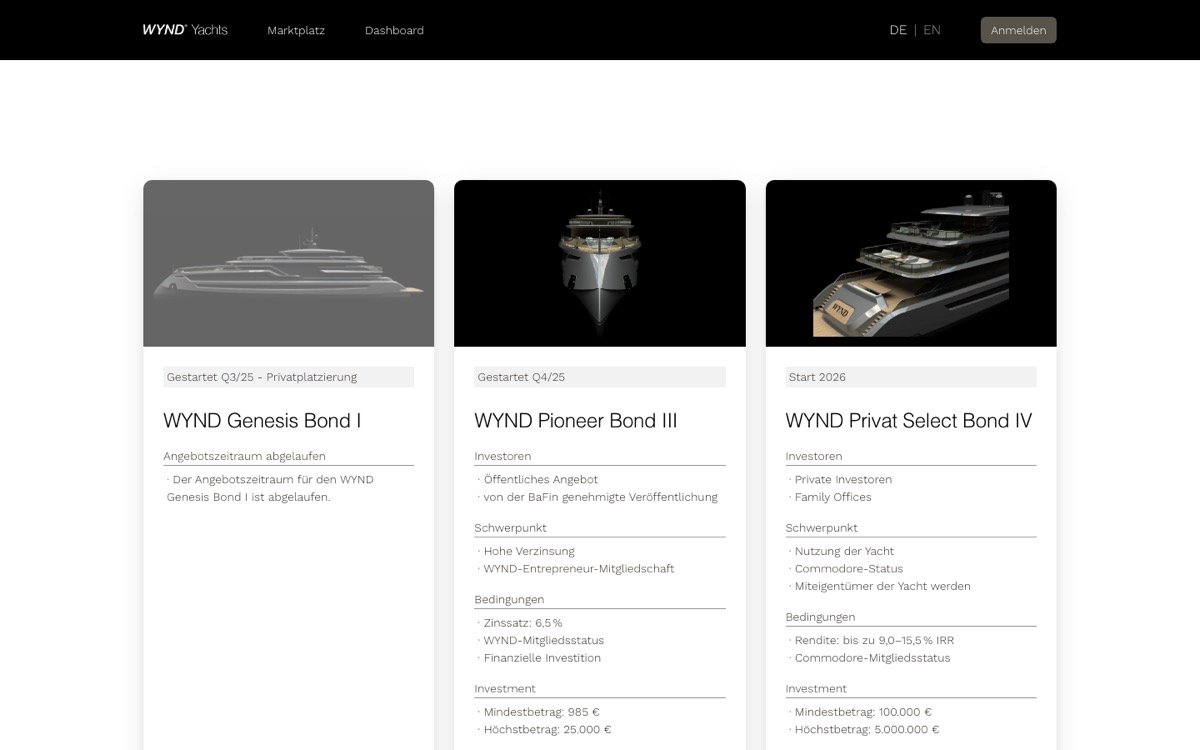Open the WYND Privat Select Bond IV yacht image

(x=911, y=263)
